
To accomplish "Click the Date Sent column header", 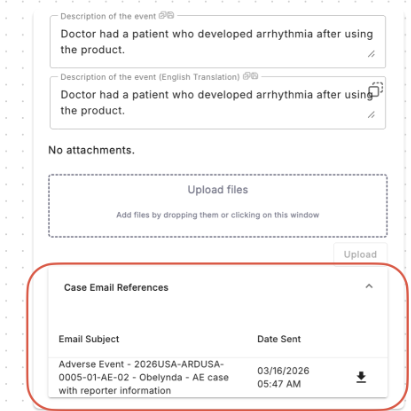I will pyautogui.click(x=279, y=339).
